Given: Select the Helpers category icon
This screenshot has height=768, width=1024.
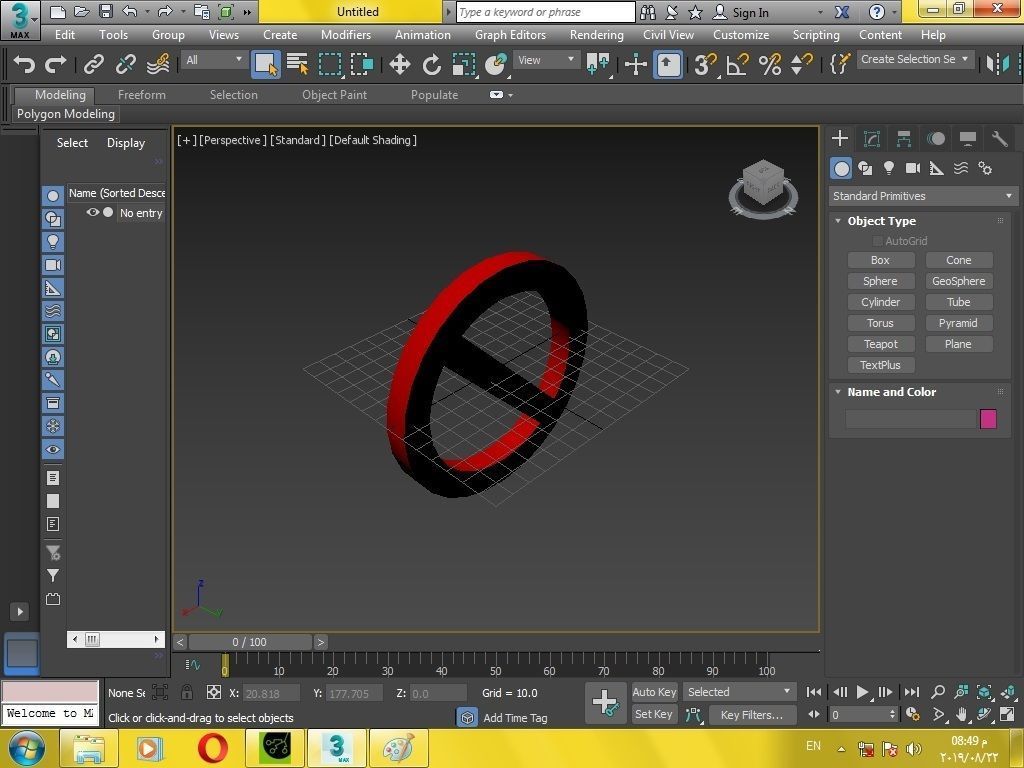Looking at the screenshot, I should point(936,168).
